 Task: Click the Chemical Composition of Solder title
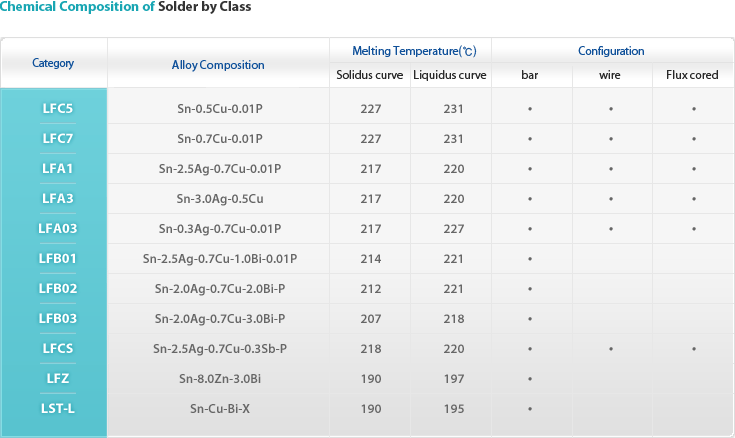[126, 7]
